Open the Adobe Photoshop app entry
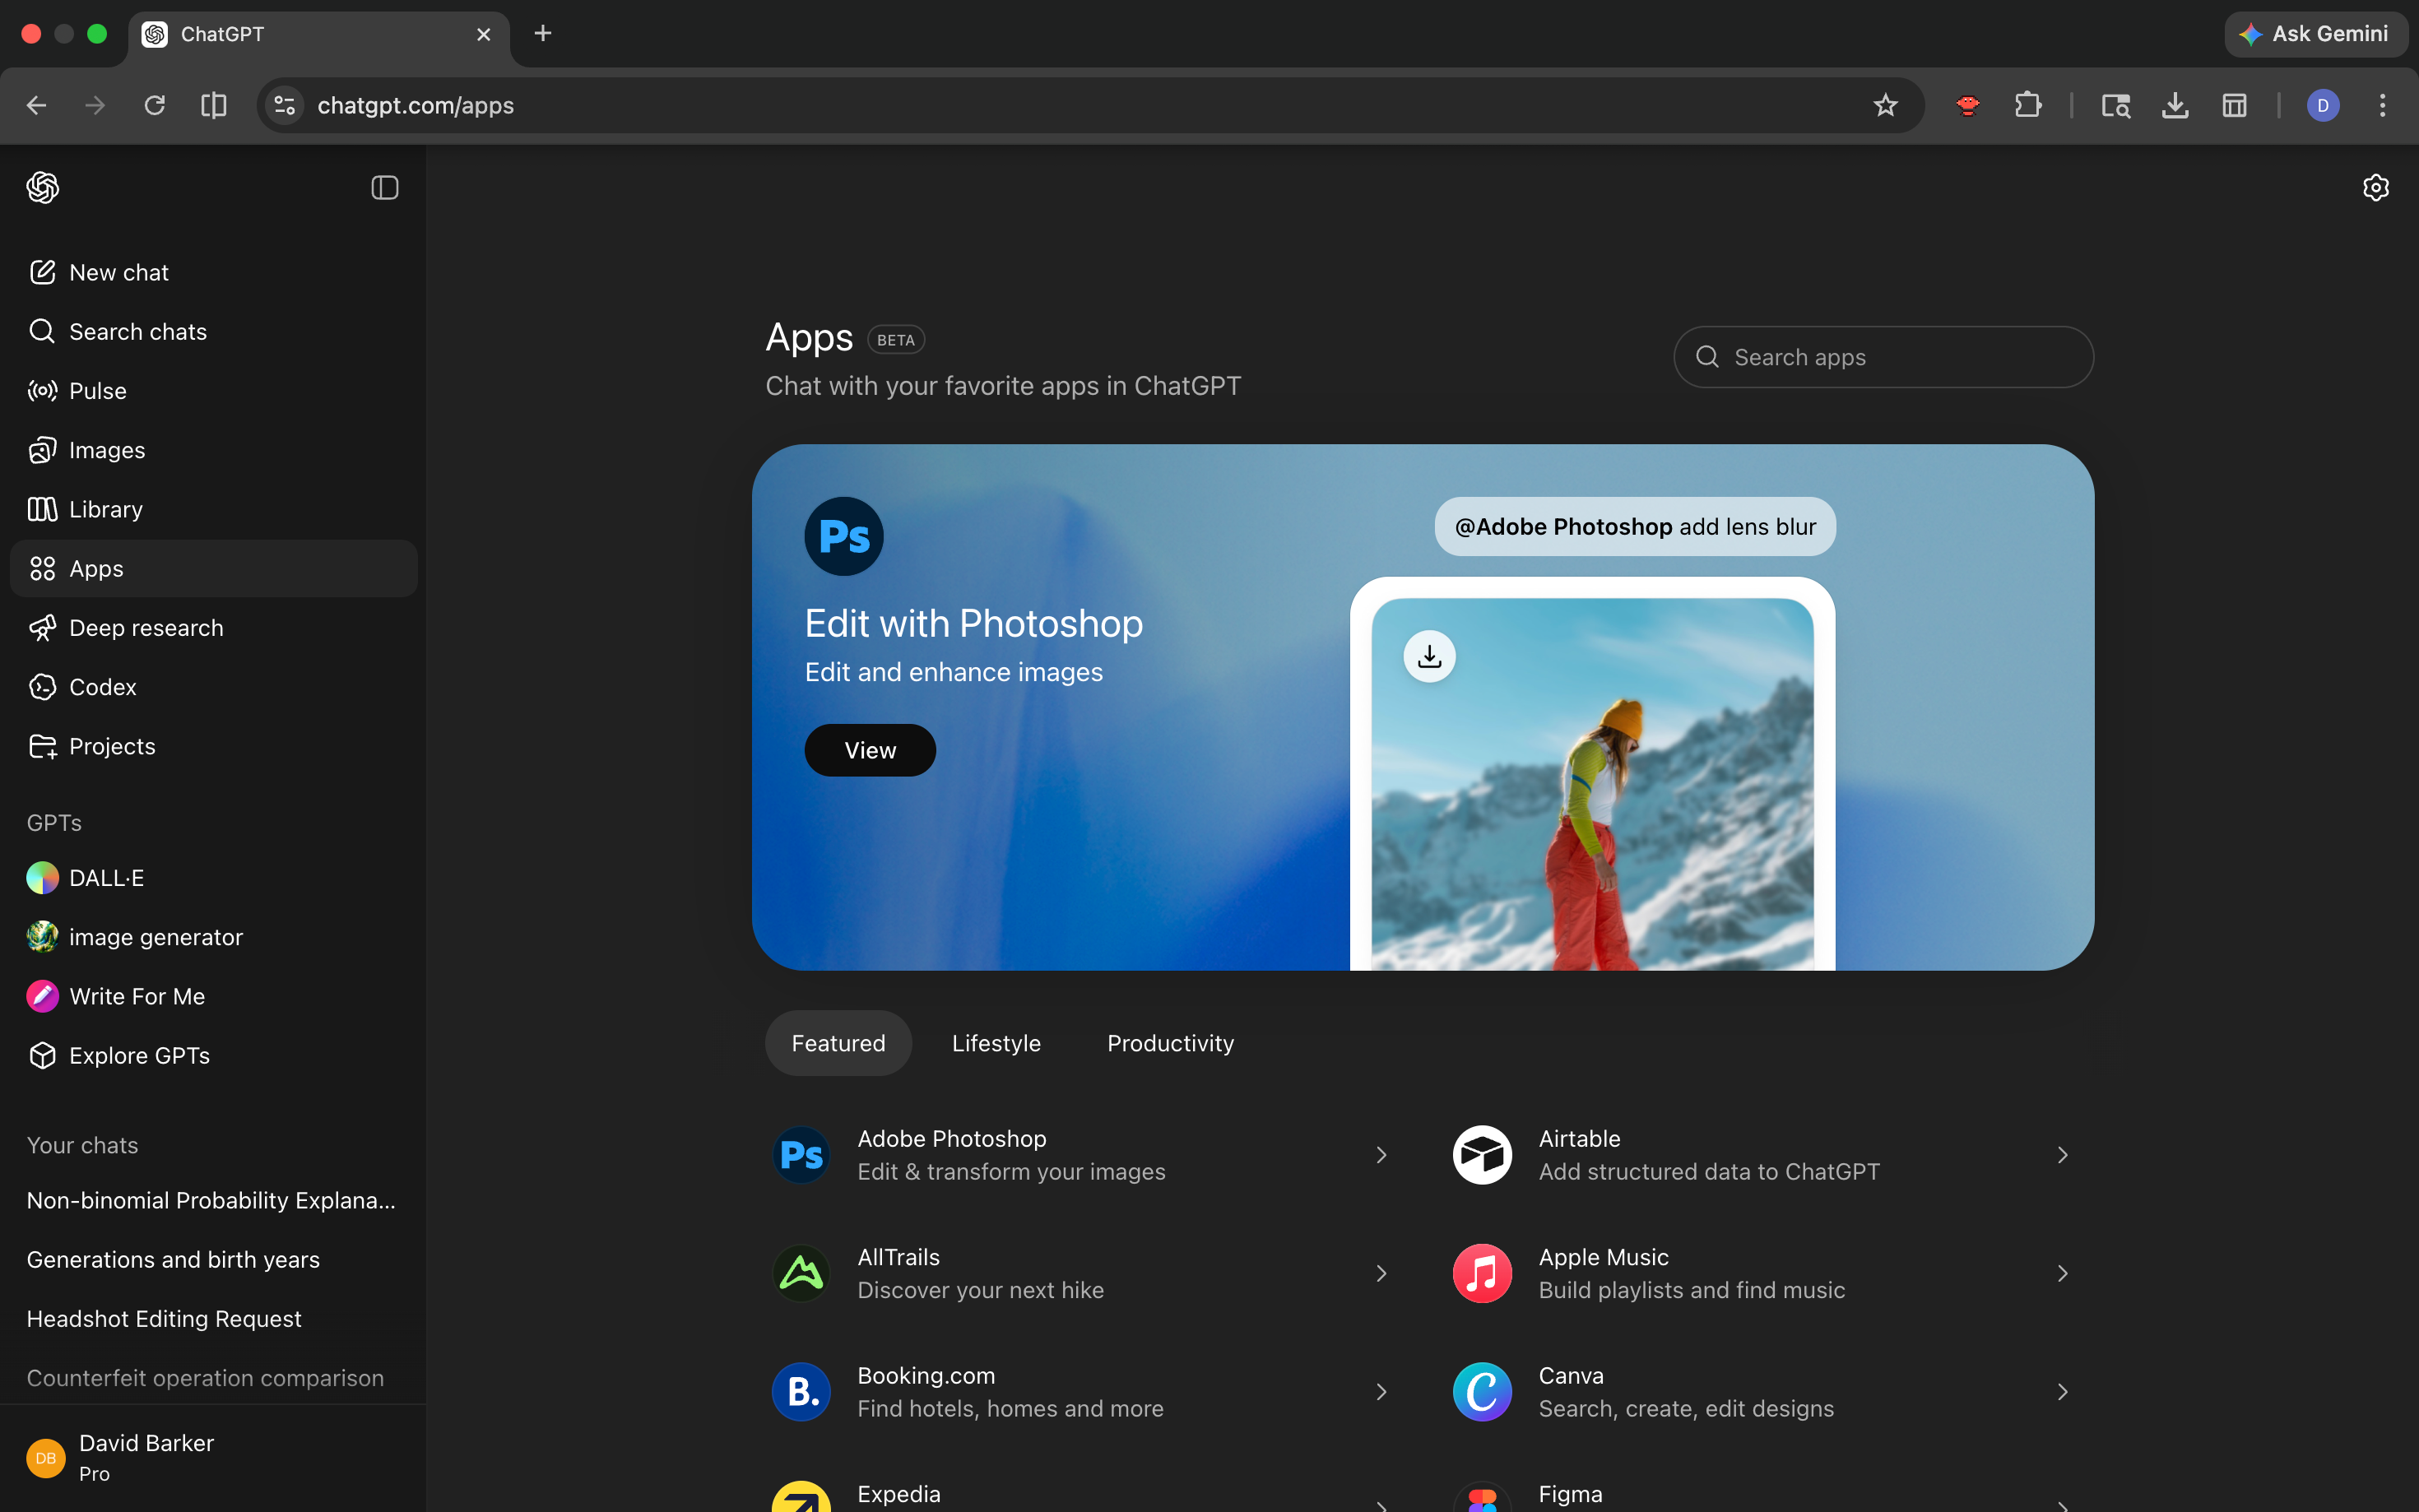This screenshot has height=1512, width=2419. [x=1084, y=1155]
